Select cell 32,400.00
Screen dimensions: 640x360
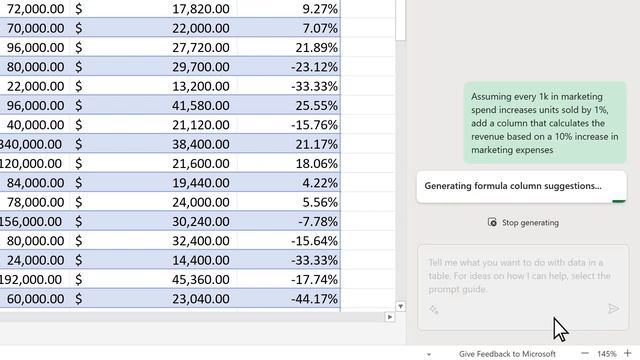pyautogui.click(x=153, y=241)
